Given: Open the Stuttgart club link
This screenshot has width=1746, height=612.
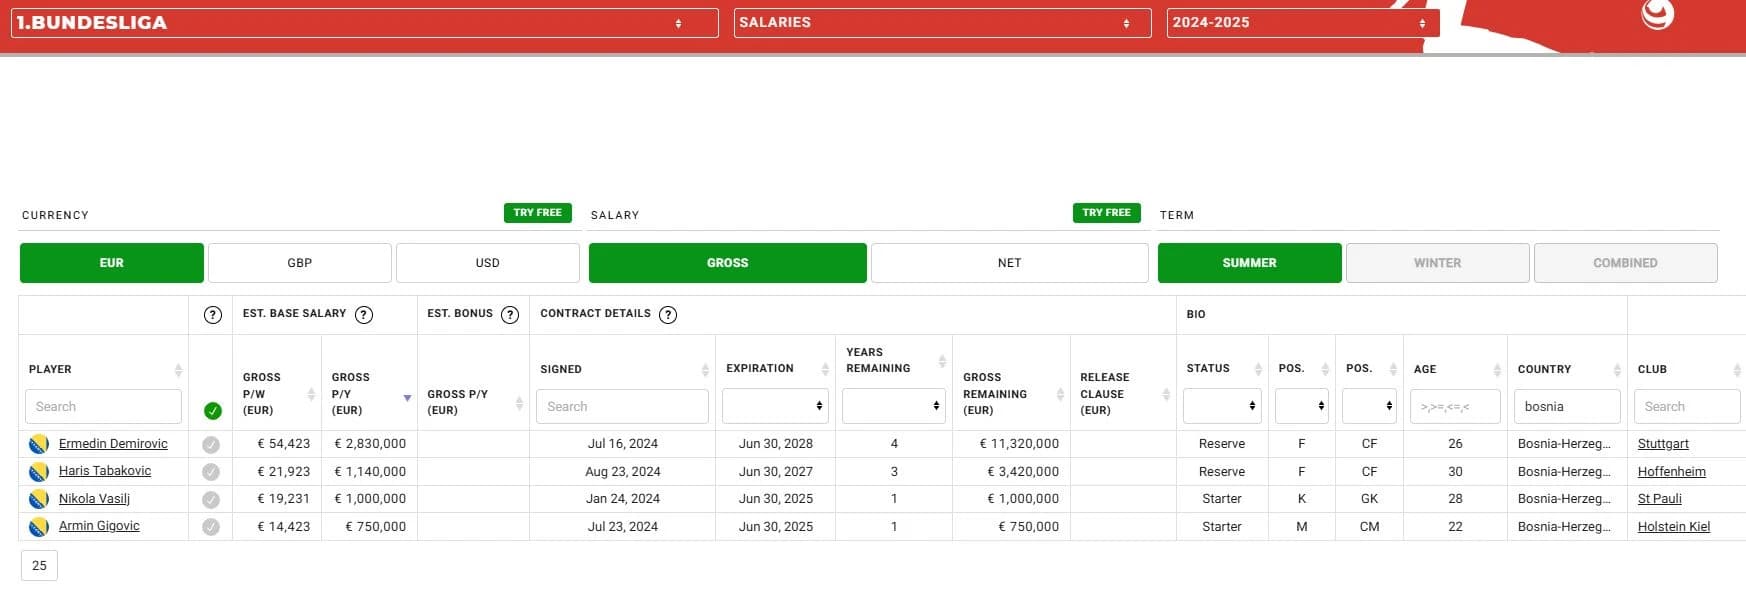Looking at the screenshot, I should pos(1663,444).
